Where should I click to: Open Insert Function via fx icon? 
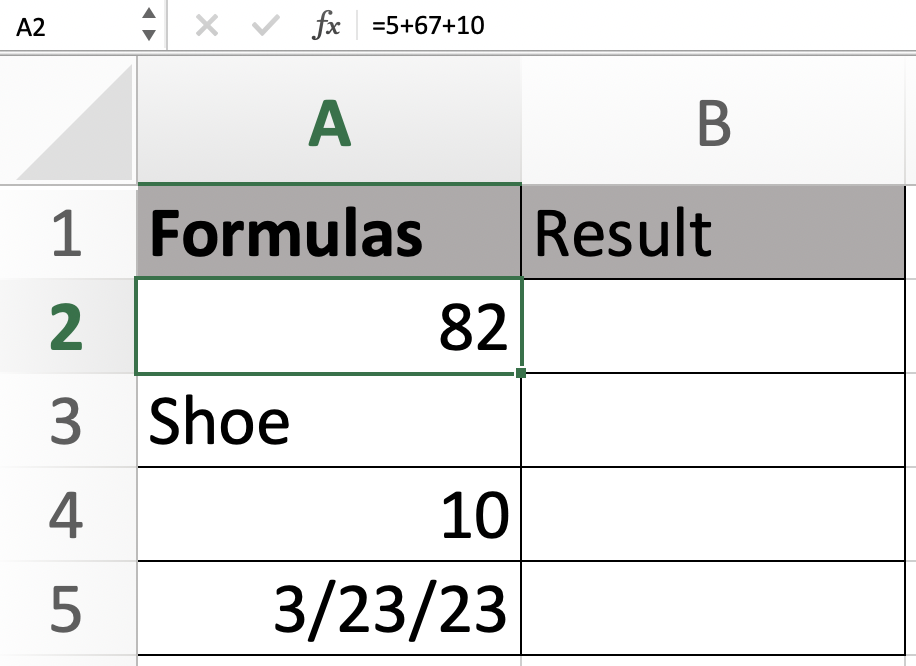(x=326, y=26)
